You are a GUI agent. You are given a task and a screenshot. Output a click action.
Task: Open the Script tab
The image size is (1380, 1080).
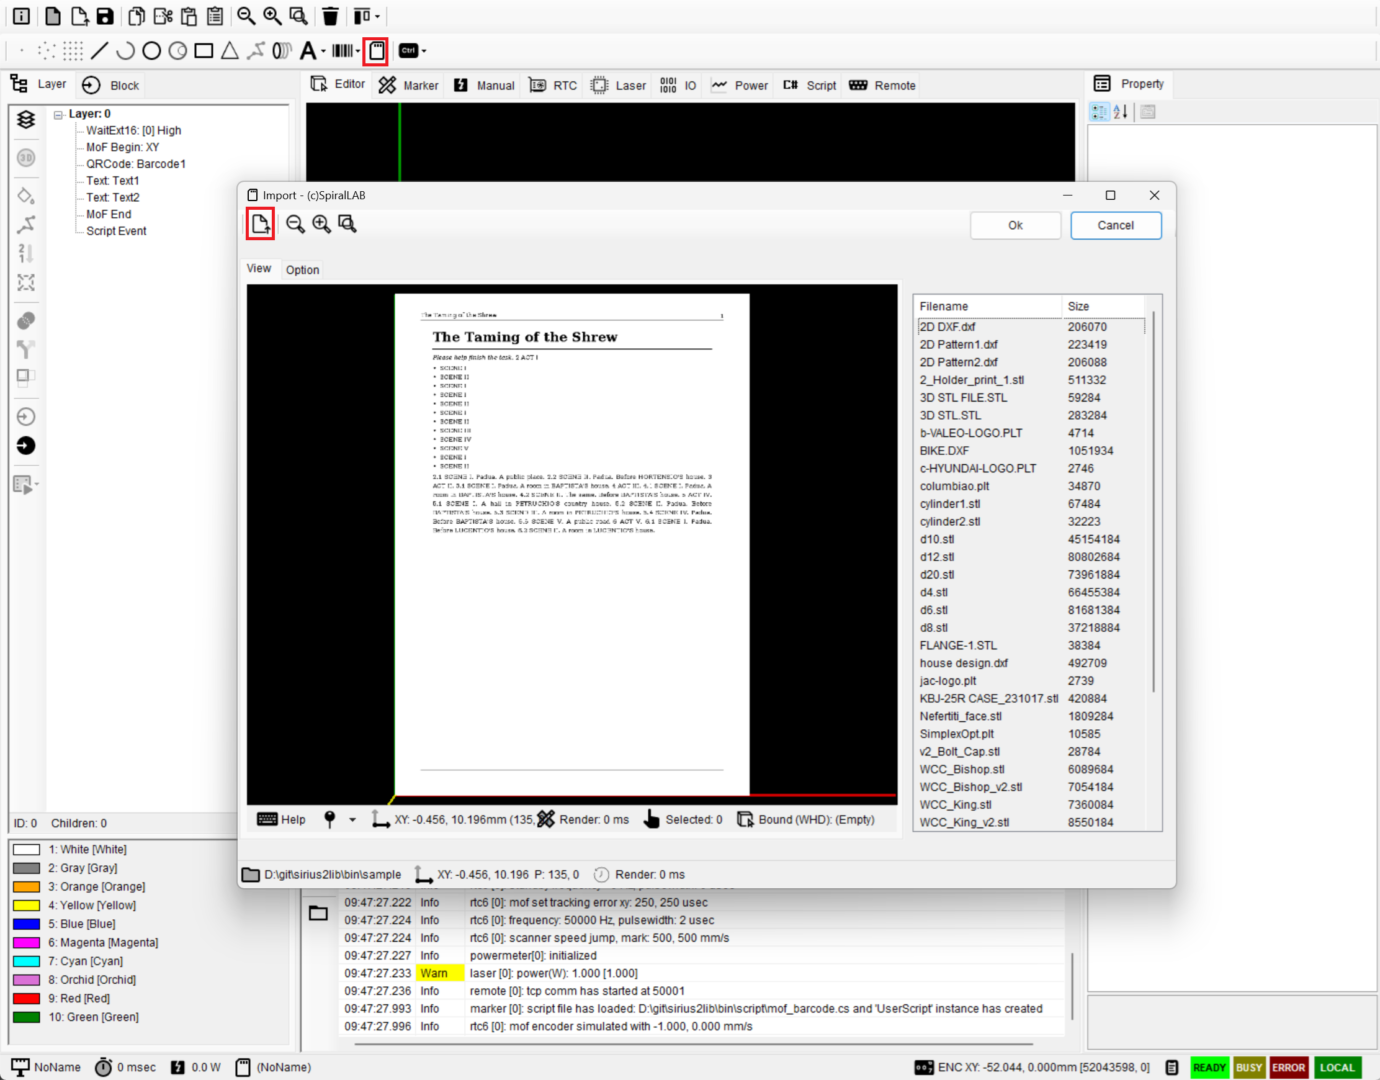point(810,85)
